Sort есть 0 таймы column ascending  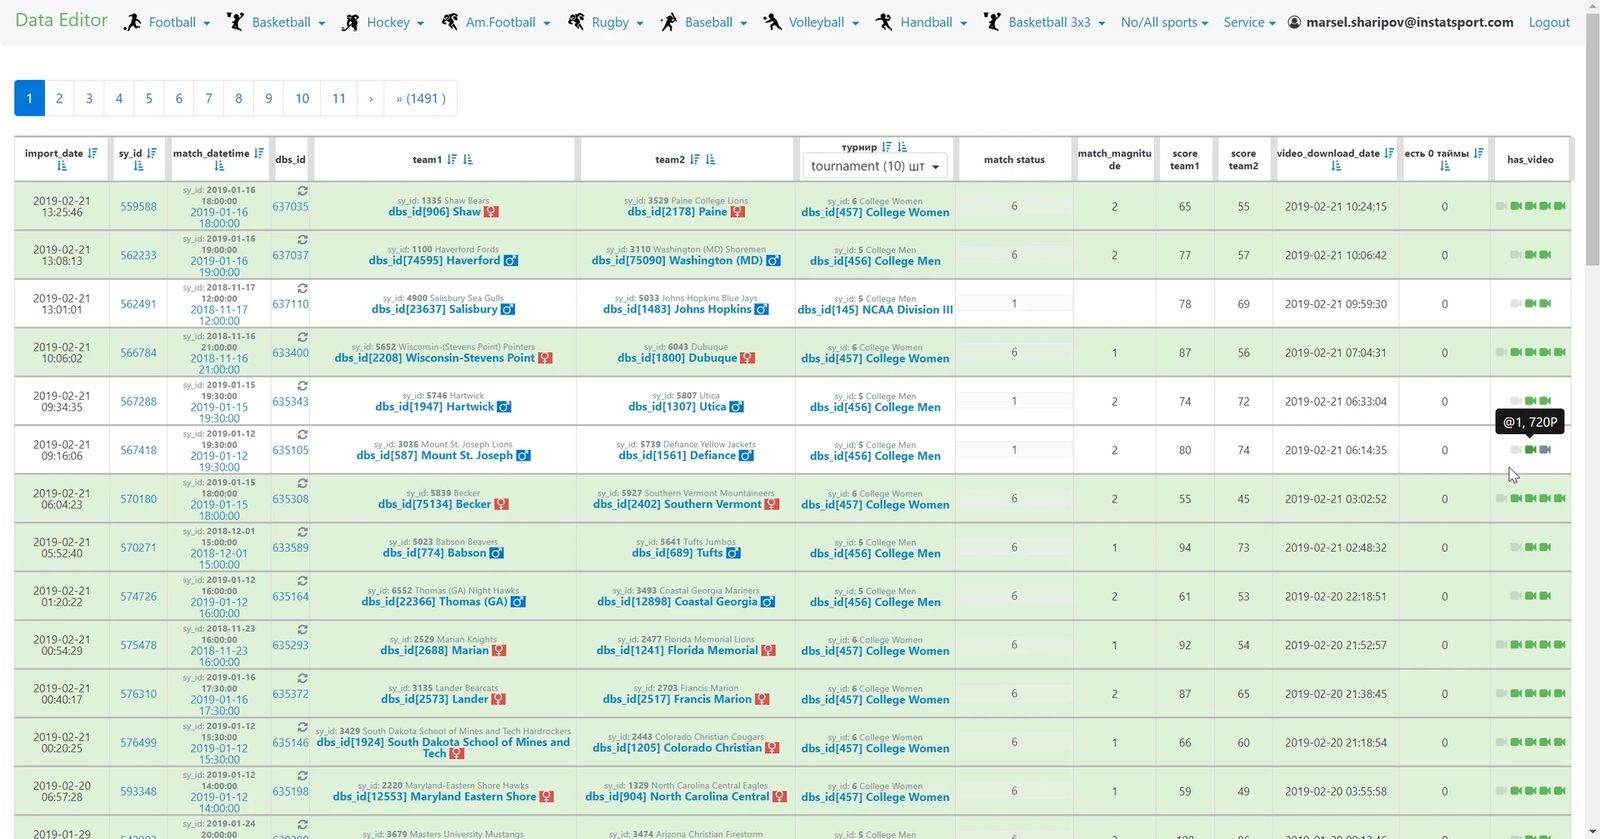pos(1445,166)
